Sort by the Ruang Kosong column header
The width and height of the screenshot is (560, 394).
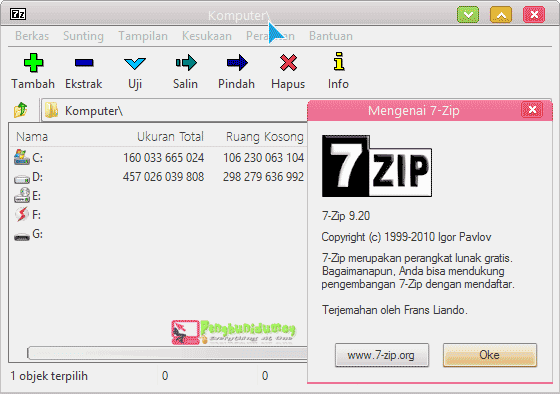click(x=265, y=137)
